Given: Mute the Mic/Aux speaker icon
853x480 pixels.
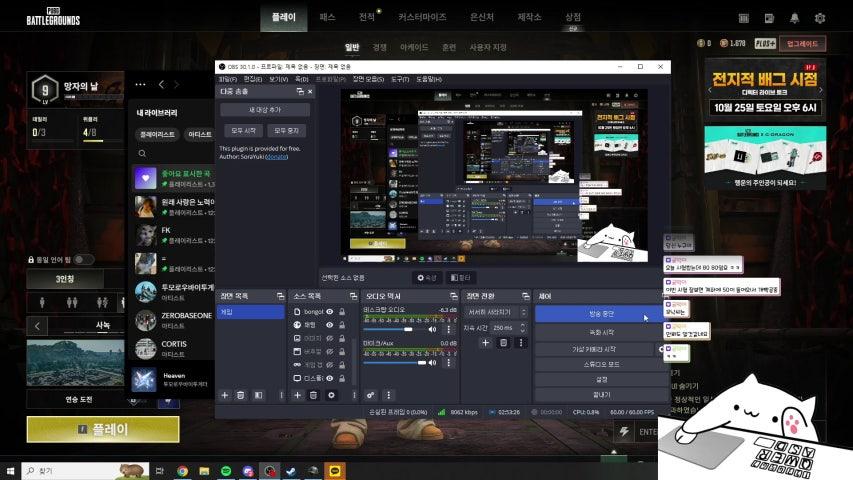Looking at the screenshot, I should 432,362.
